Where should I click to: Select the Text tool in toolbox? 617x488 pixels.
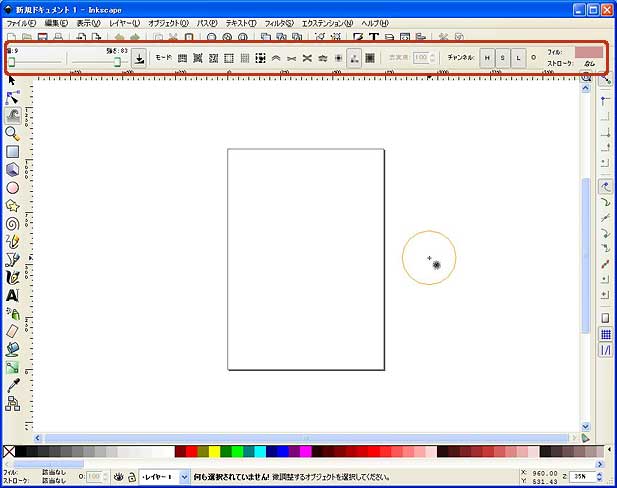[x=13, y=295]
